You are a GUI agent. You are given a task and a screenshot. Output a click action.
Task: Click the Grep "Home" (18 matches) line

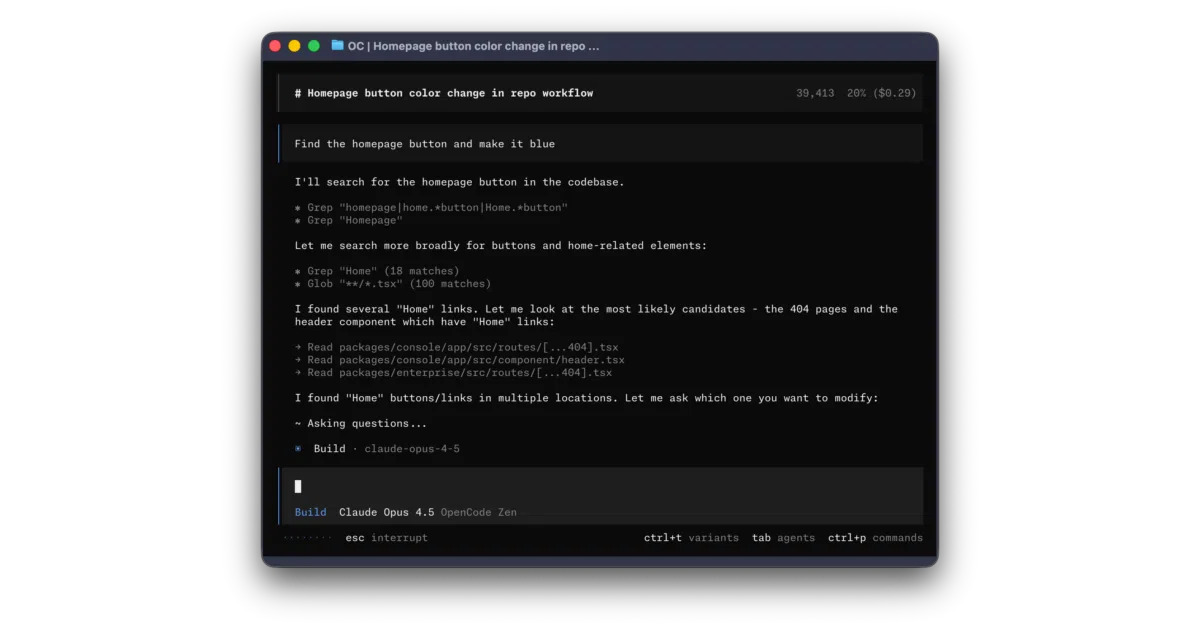(377, 271)
